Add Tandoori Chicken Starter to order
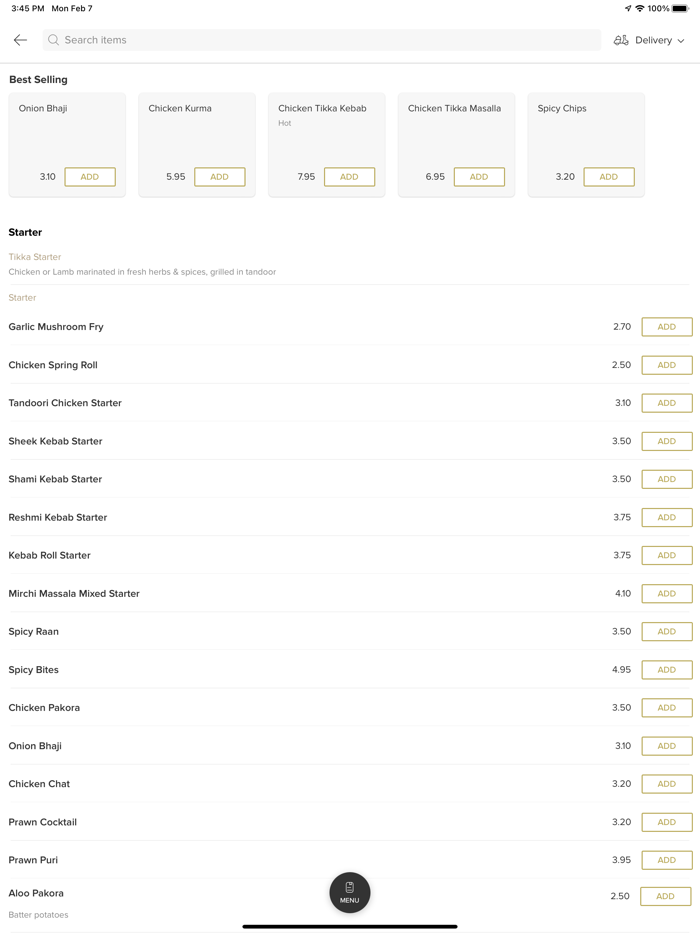 [666, 403]
